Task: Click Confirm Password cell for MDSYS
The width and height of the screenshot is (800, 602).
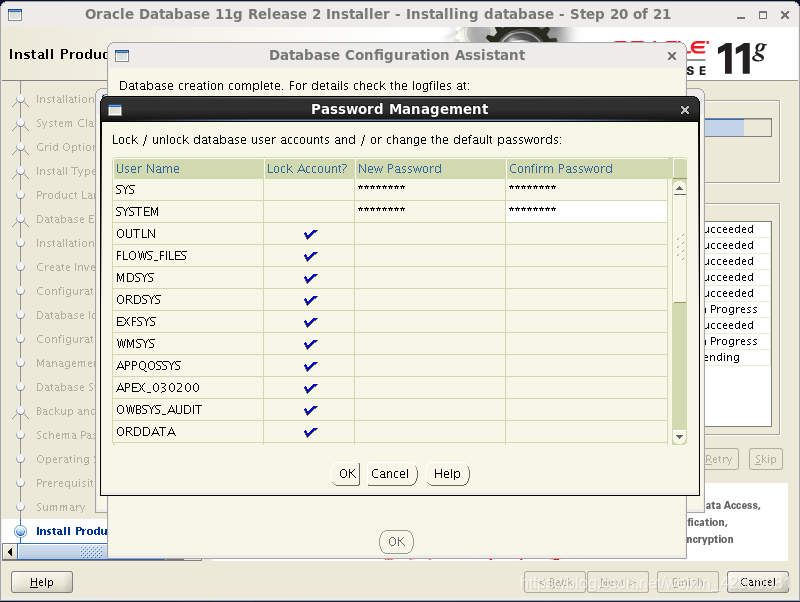Action: point(587,278)
